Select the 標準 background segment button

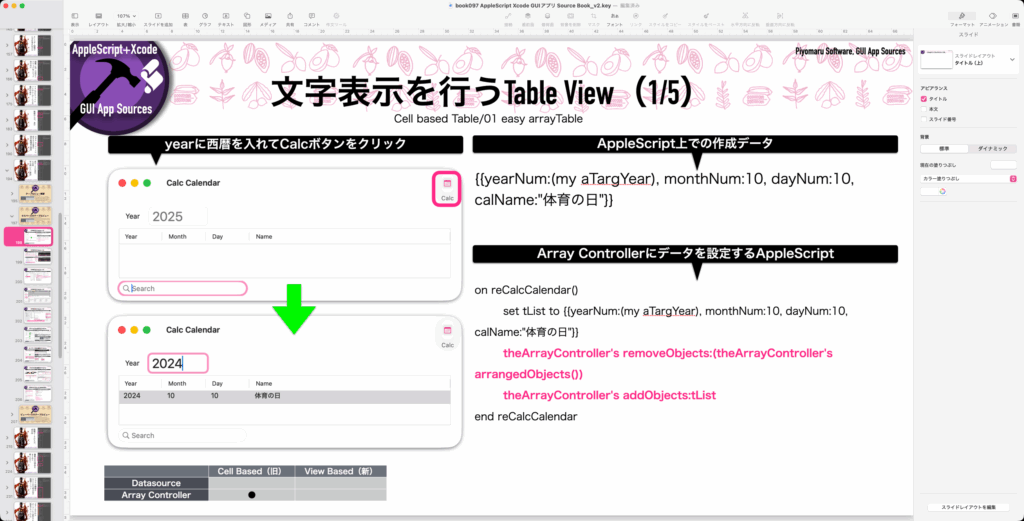coord(944,148)
